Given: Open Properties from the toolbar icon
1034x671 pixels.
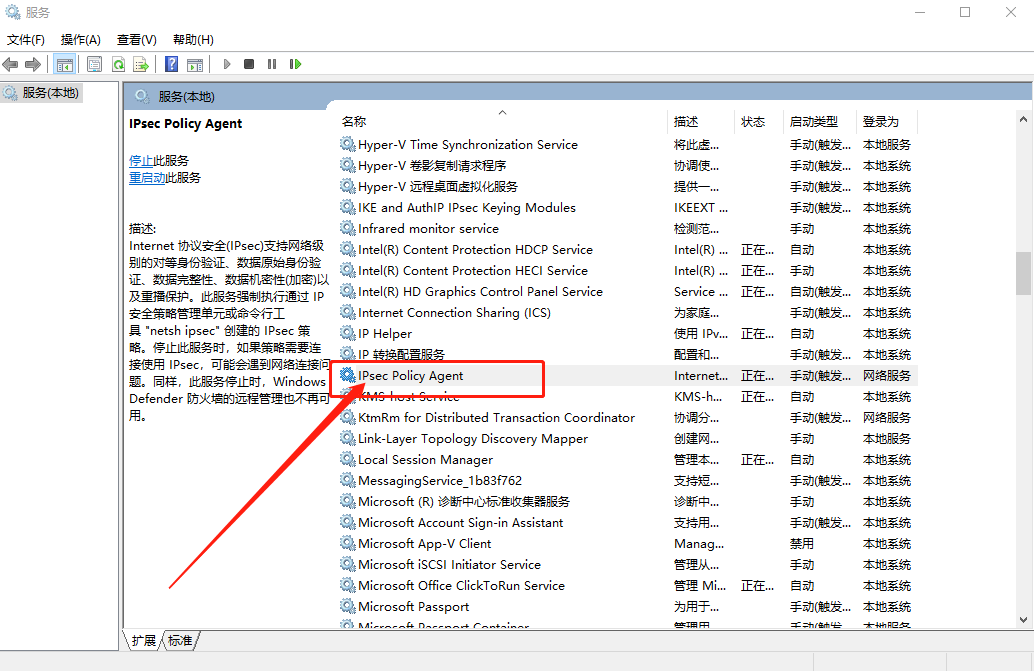Looking at the screenshot, I should [x=94, y=64].
